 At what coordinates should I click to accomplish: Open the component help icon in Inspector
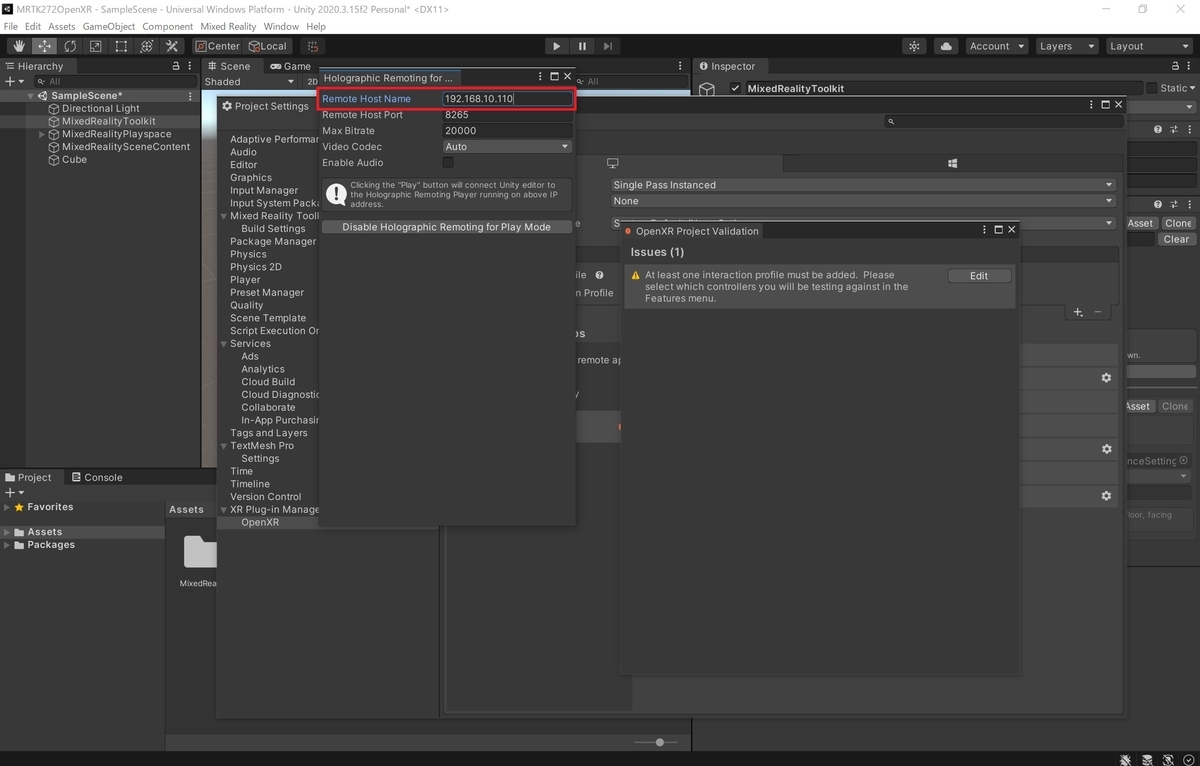click(1158, 130)
